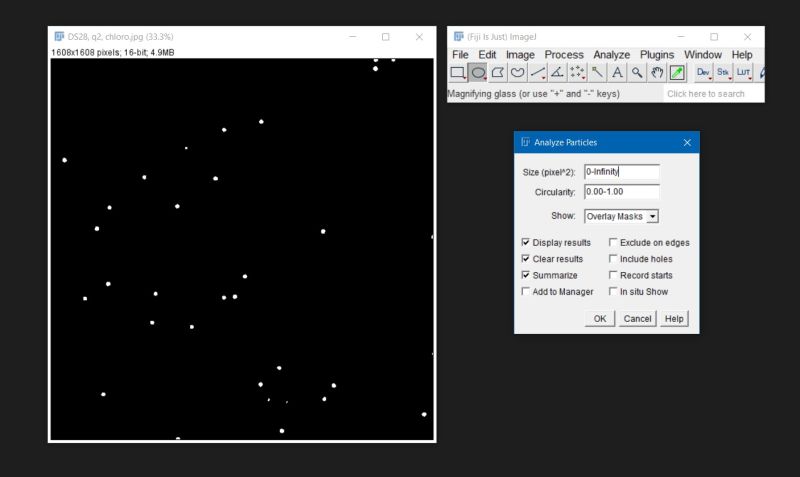800x477 pixels.
Task: Select the Magnifying glass tool
Action: pyautogui.click(x=637, y=73)
